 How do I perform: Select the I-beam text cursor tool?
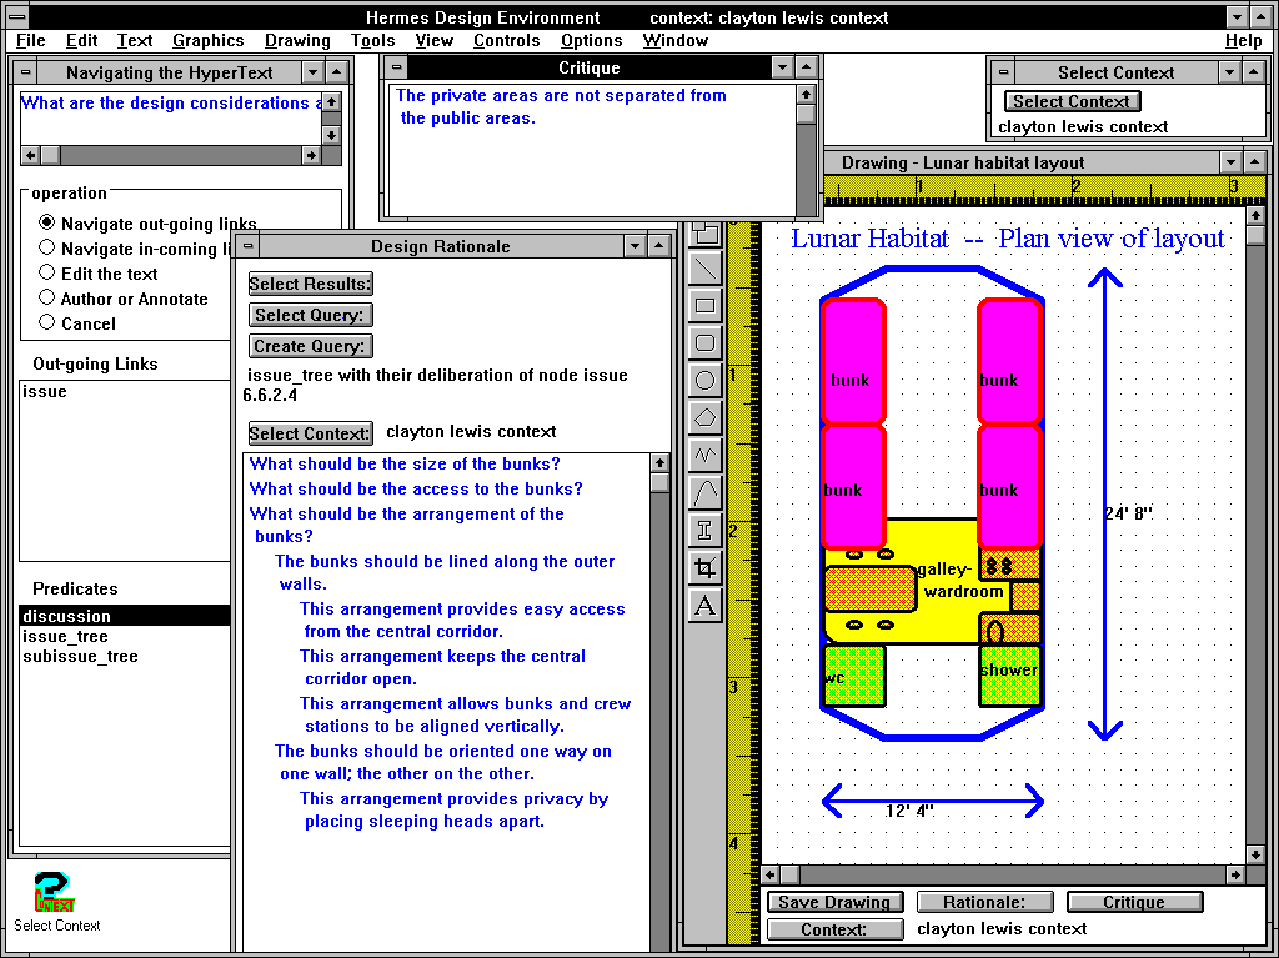pyautogui.click(x=705, y=530)
